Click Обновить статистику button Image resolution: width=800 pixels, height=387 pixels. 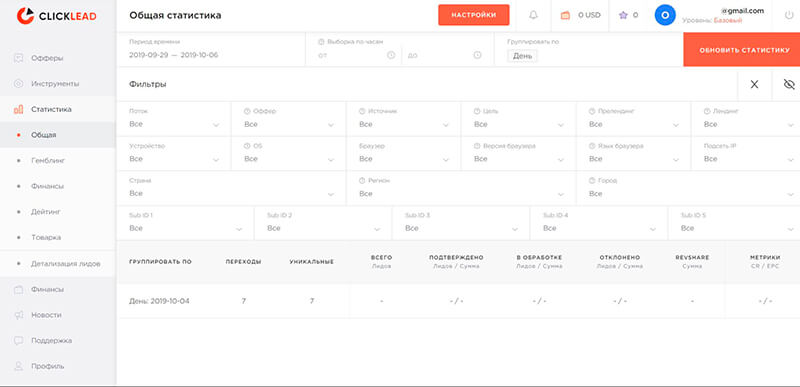click(742, 50)
